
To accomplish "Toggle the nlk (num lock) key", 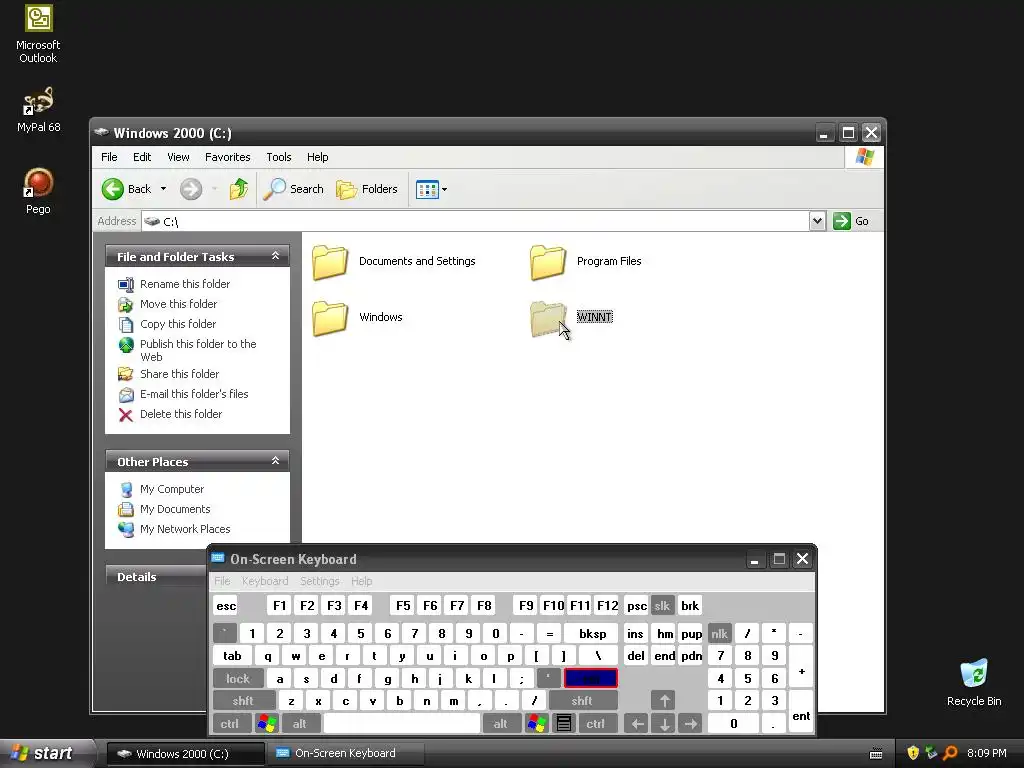I will point(719,633).
